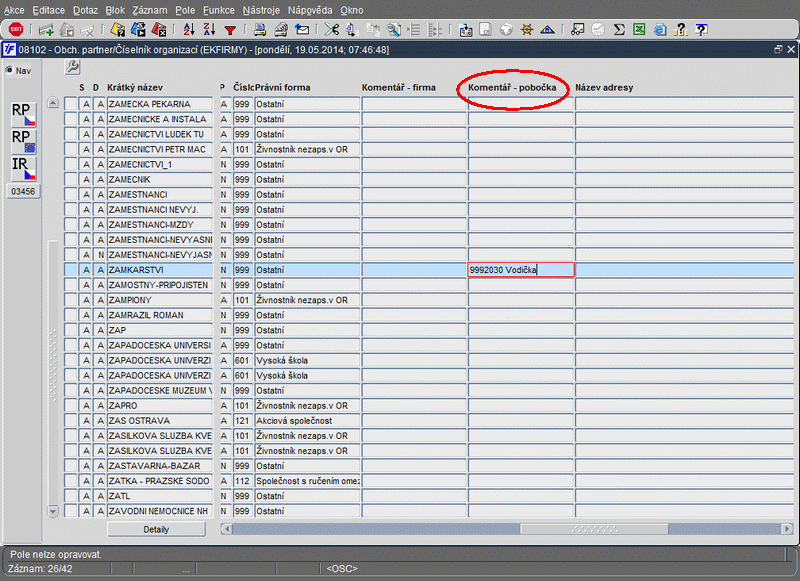Tick the checkbox in ZAMKARSTVI row
Screen dimensions: 800x581
pos(70,270)
